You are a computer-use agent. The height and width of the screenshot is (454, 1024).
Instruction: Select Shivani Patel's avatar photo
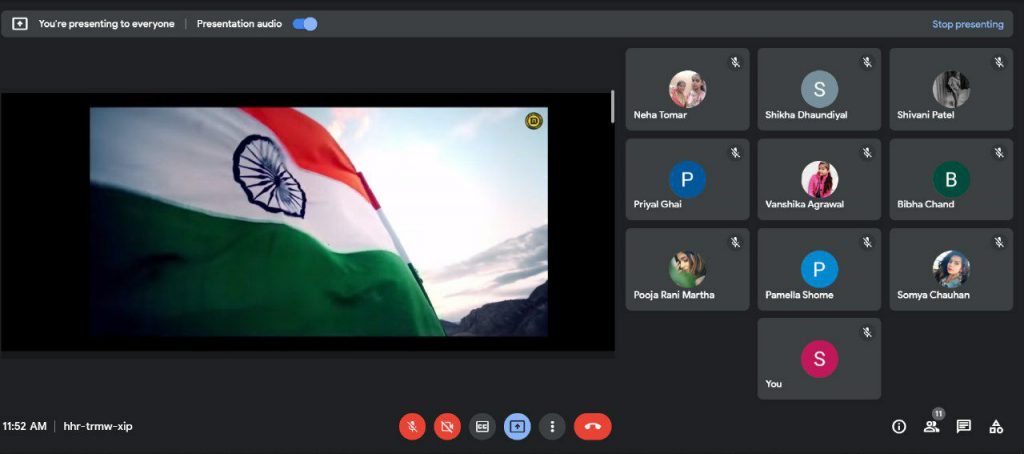tap(951, 89)
